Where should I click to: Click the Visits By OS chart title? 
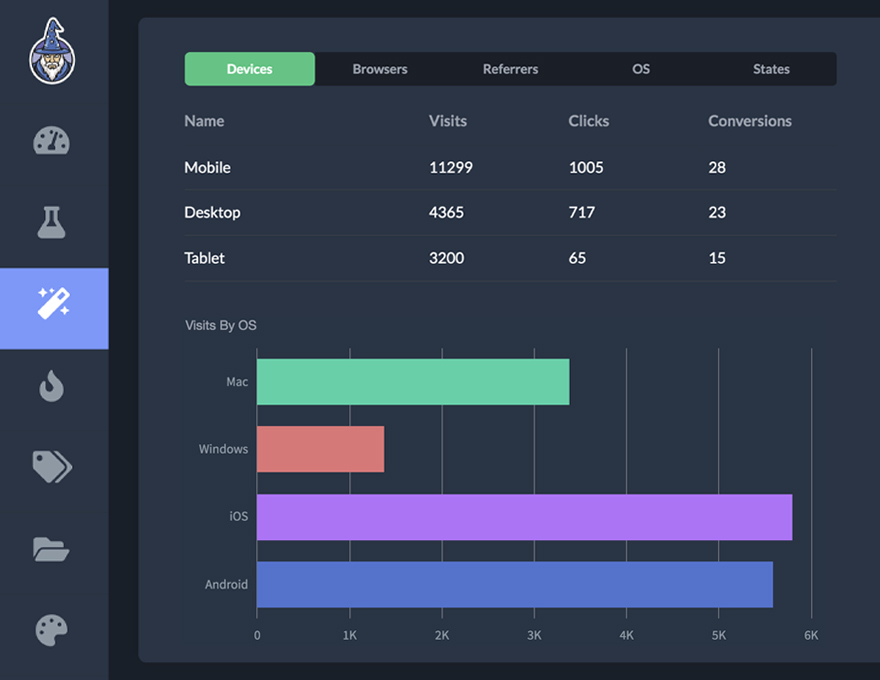click(x=220, y=325)
